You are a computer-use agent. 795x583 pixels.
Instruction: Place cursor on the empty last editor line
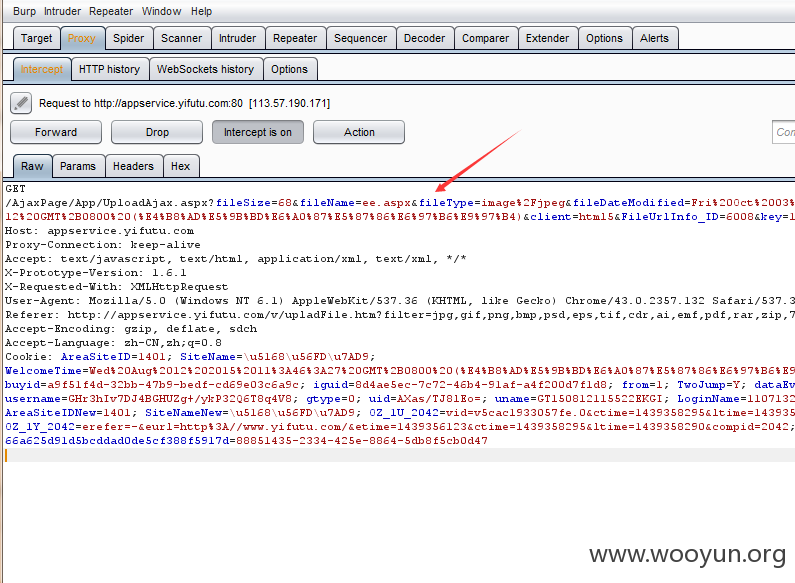(x=400, y=455)
